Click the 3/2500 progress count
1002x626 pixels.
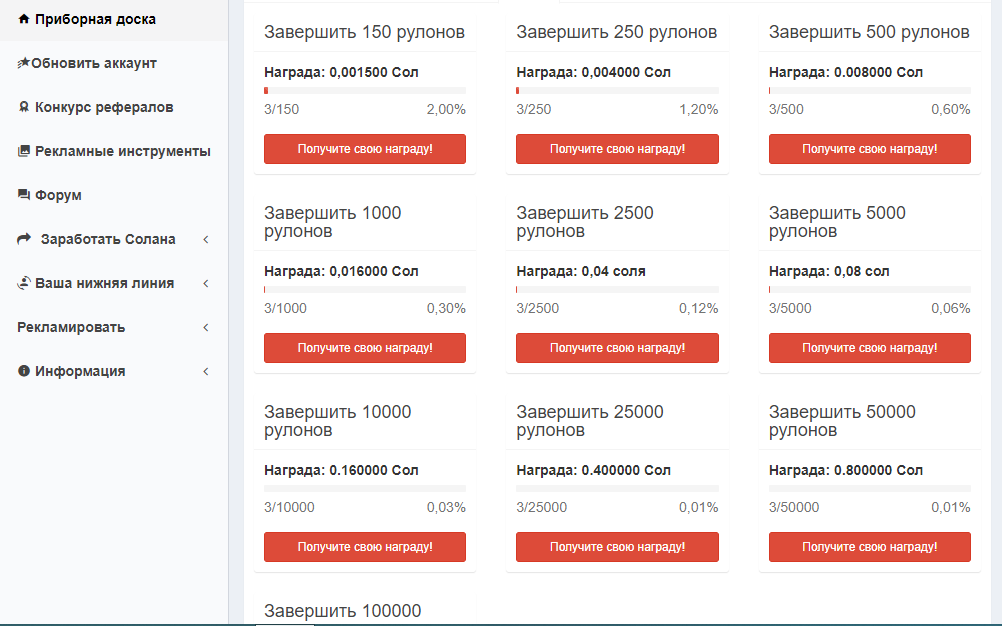click(x=537, y=309)
